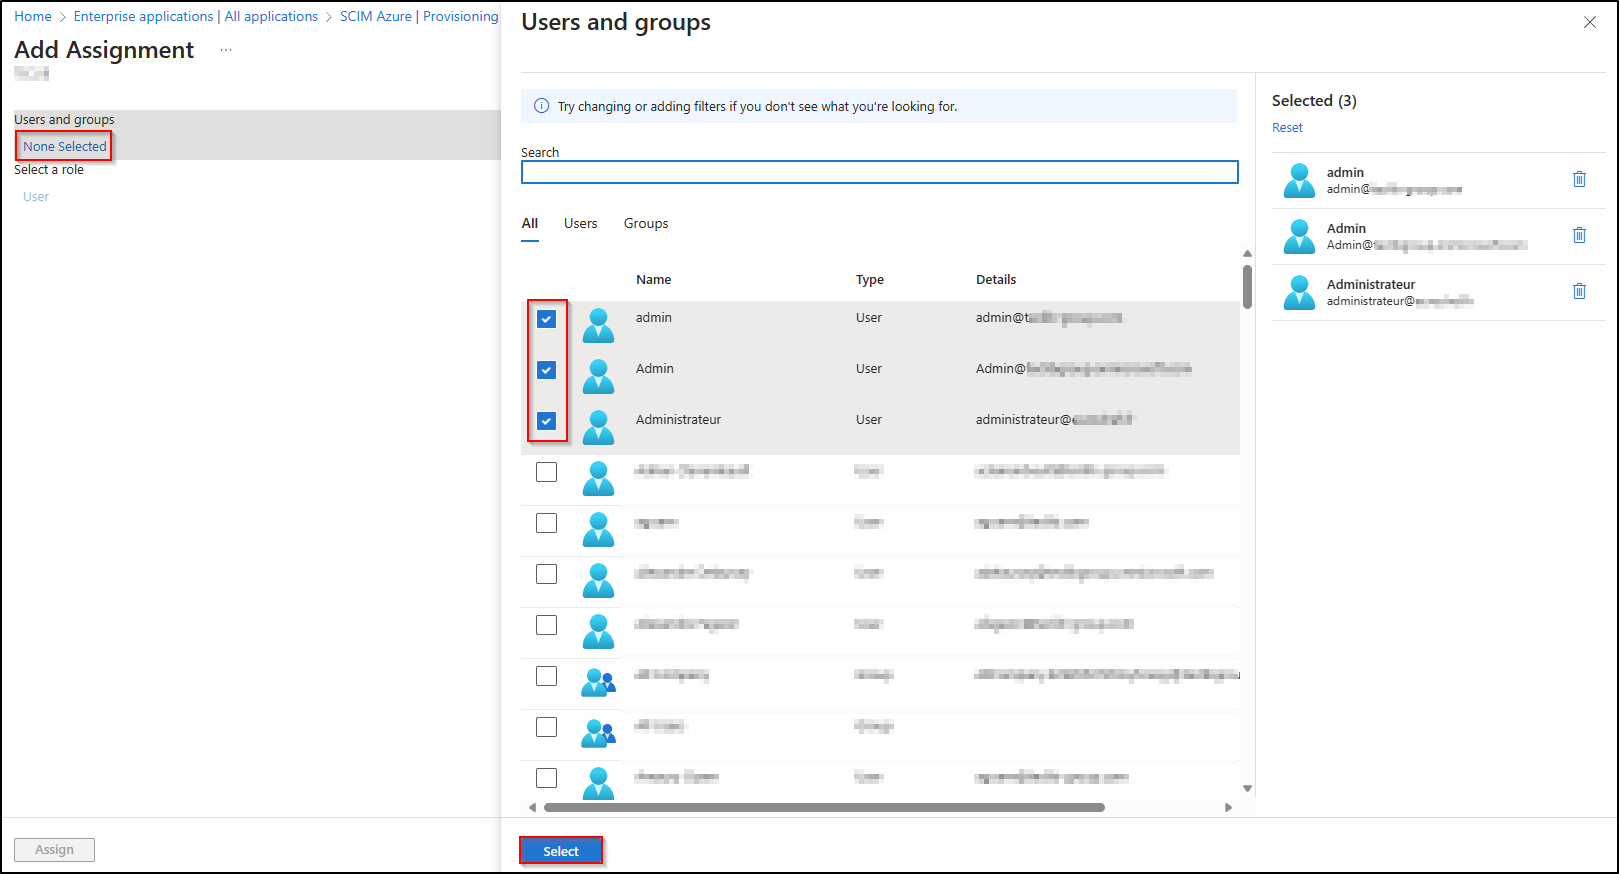Click the admin avatar in Selected panel
This screenshot has height=874, width=1619.
pyautogui.click(x=1299, y=180)
